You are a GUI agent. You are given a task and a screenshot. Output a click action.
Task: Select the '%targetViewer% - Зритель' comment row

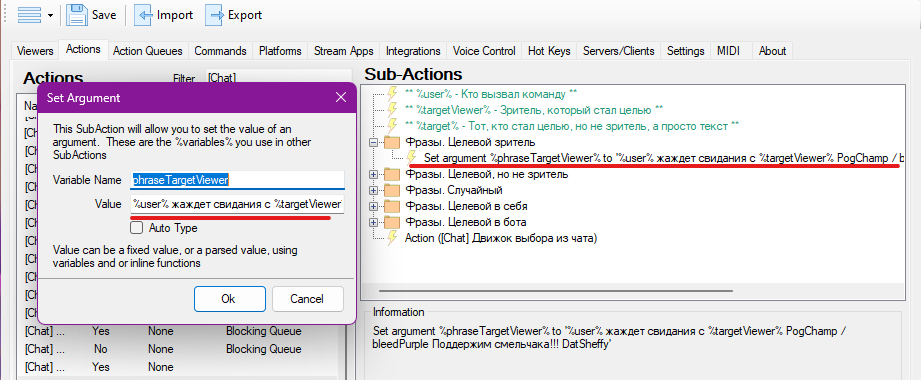[x=535, y=110]
